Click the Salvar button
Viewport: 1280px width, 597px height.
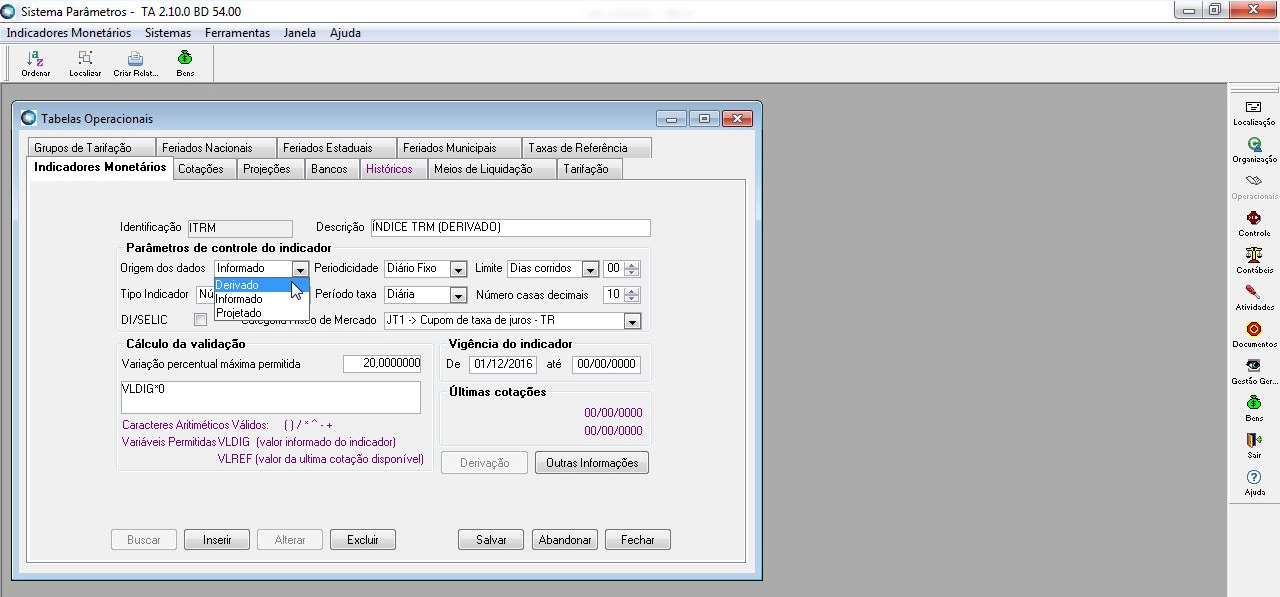tap(491, 540)
